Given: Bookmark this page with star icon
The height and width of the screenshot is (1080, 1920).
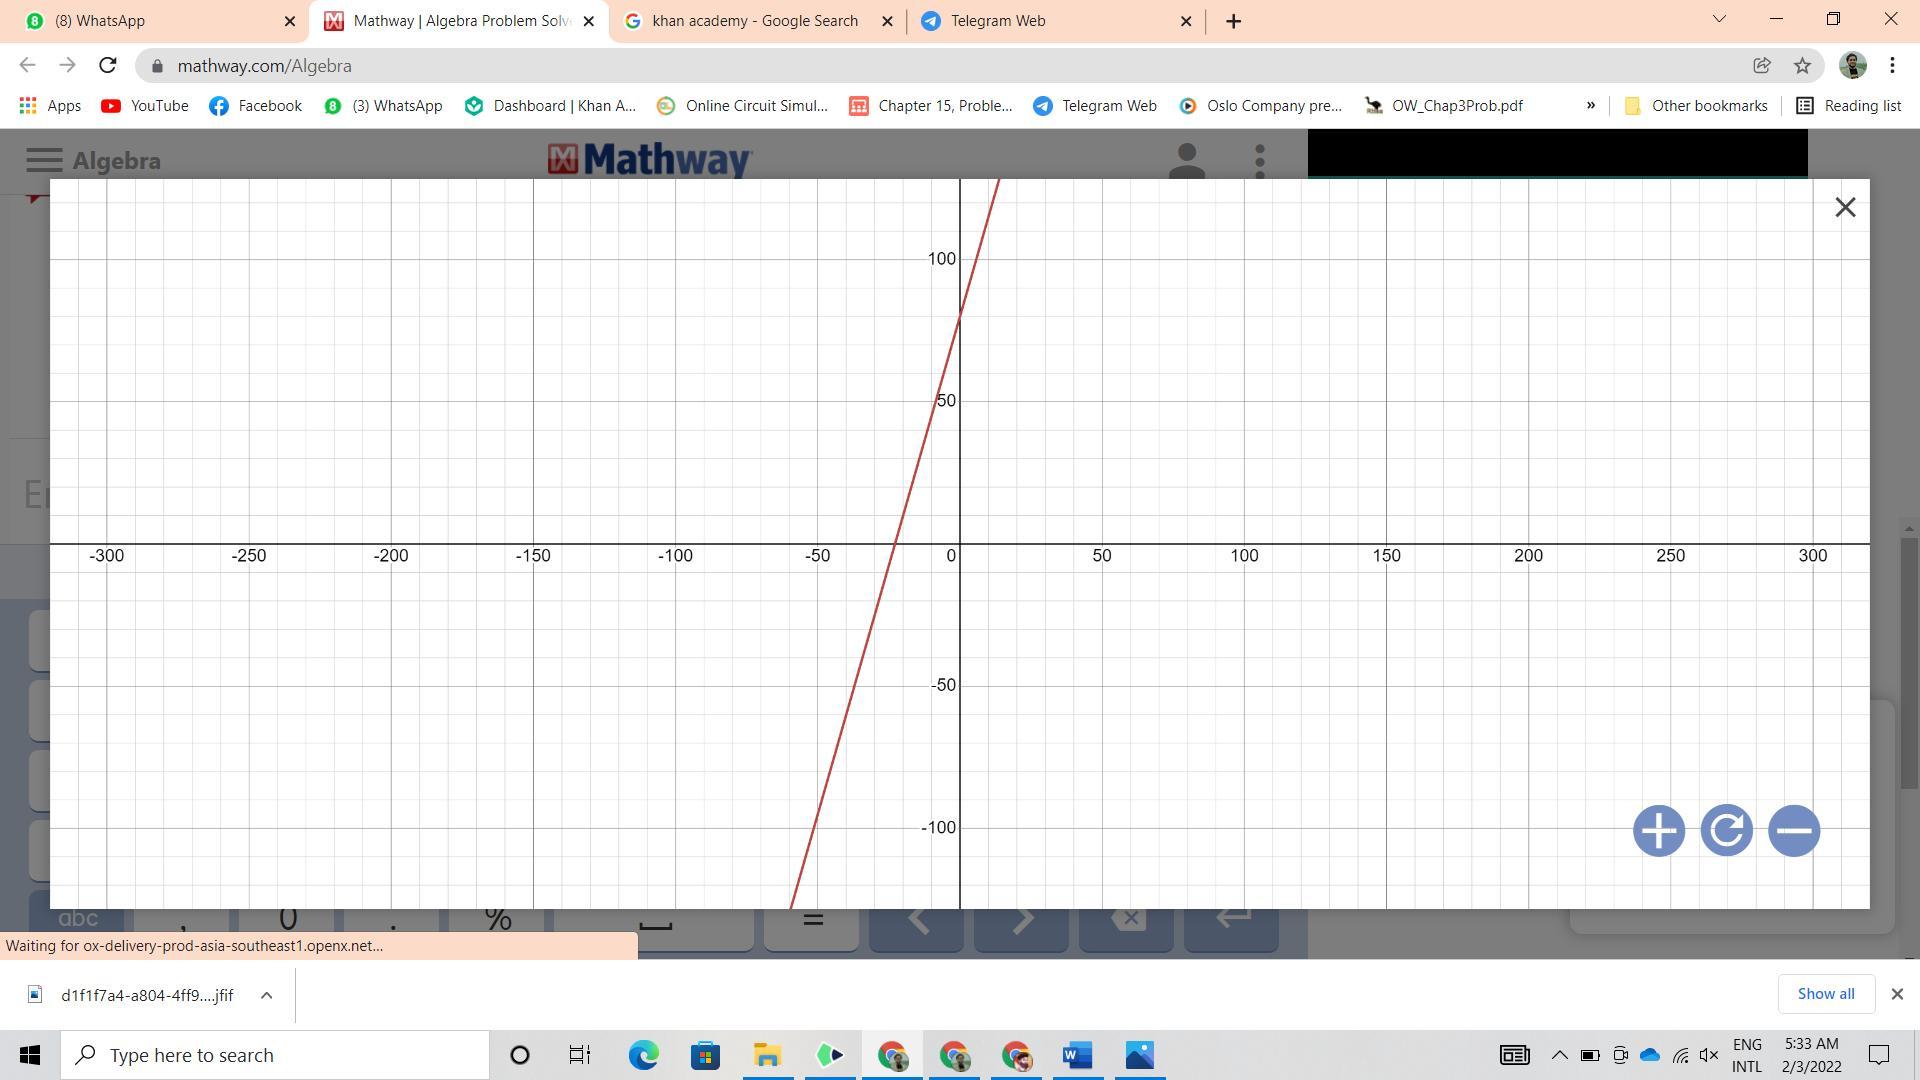Looking at the screenshot, I should tap(1802, 66).
